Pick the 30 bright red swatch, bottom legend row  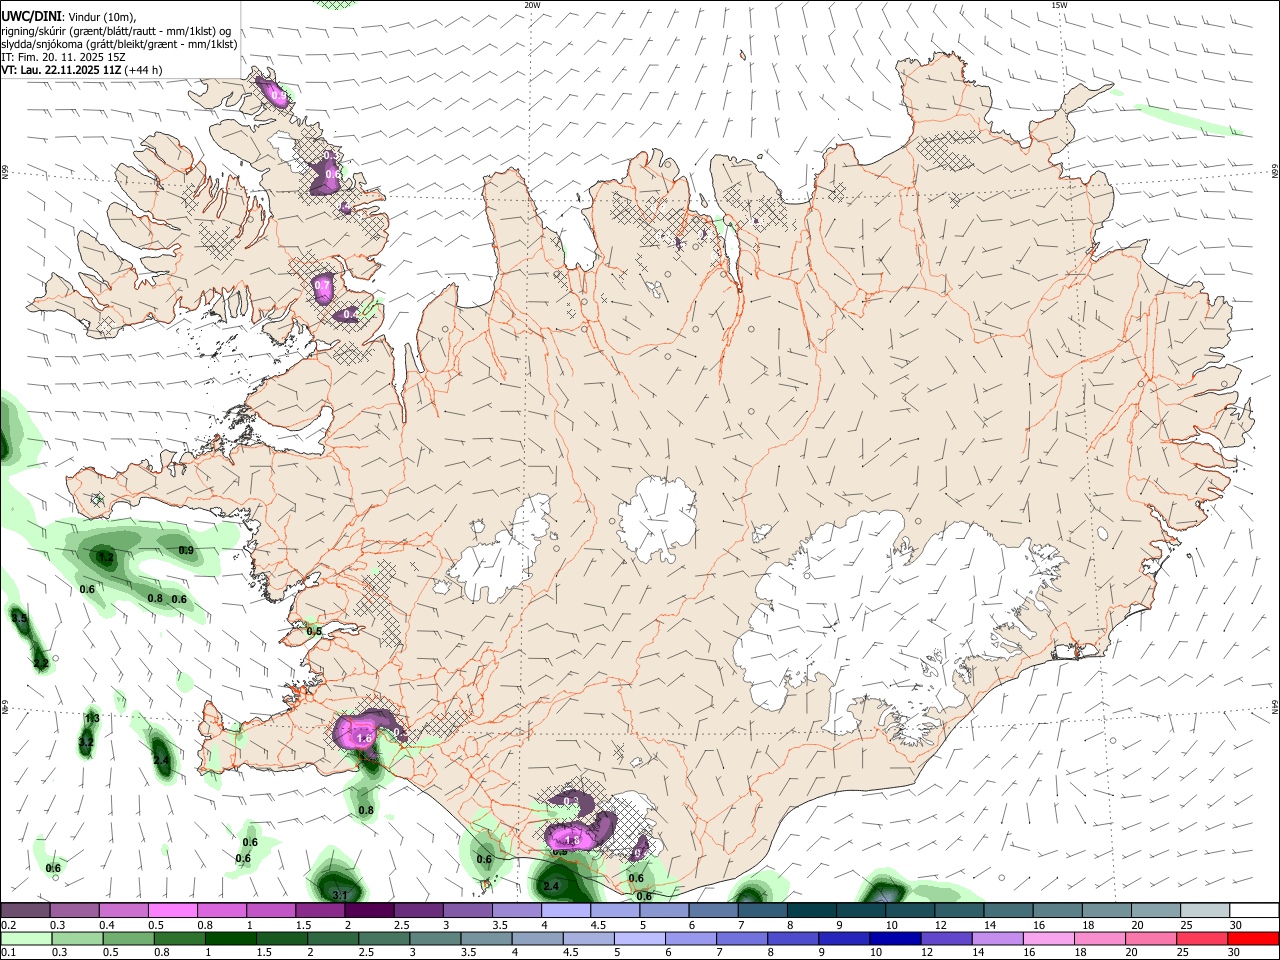point(1252,939)
